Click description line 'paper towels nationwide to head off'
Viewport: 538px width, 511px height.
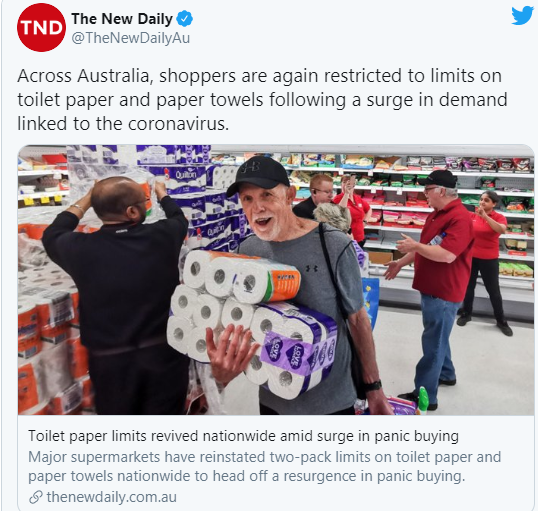246,476
